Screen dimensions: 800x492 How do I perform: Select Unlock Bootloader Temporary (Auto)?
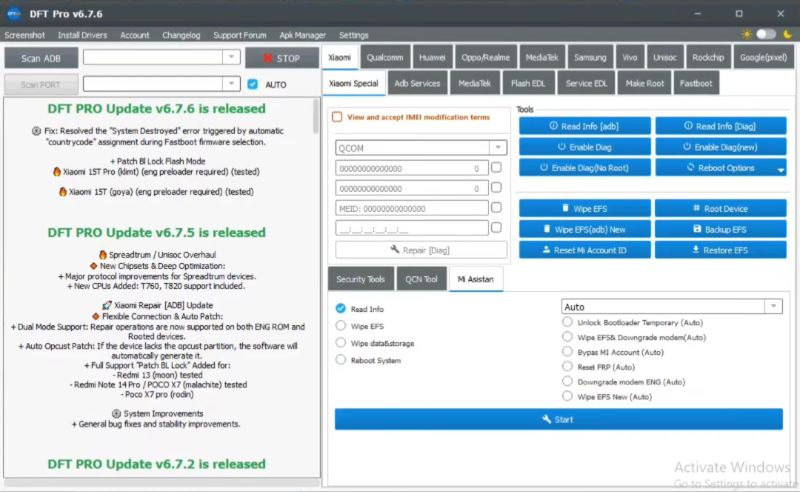[x=567, y=322]
